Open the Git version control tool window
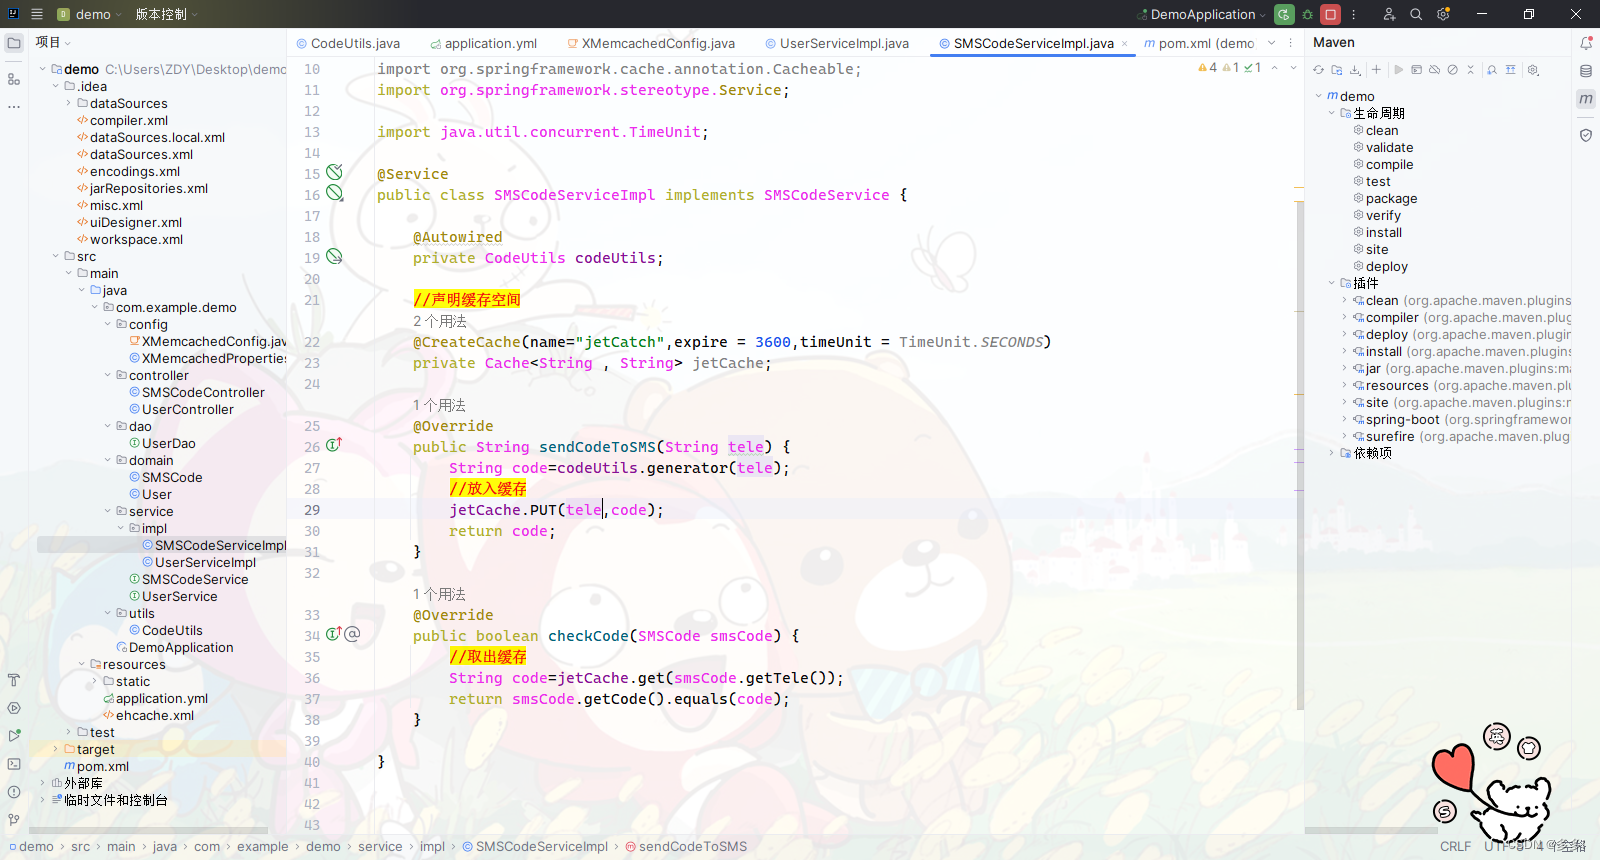 click(14, 820)
